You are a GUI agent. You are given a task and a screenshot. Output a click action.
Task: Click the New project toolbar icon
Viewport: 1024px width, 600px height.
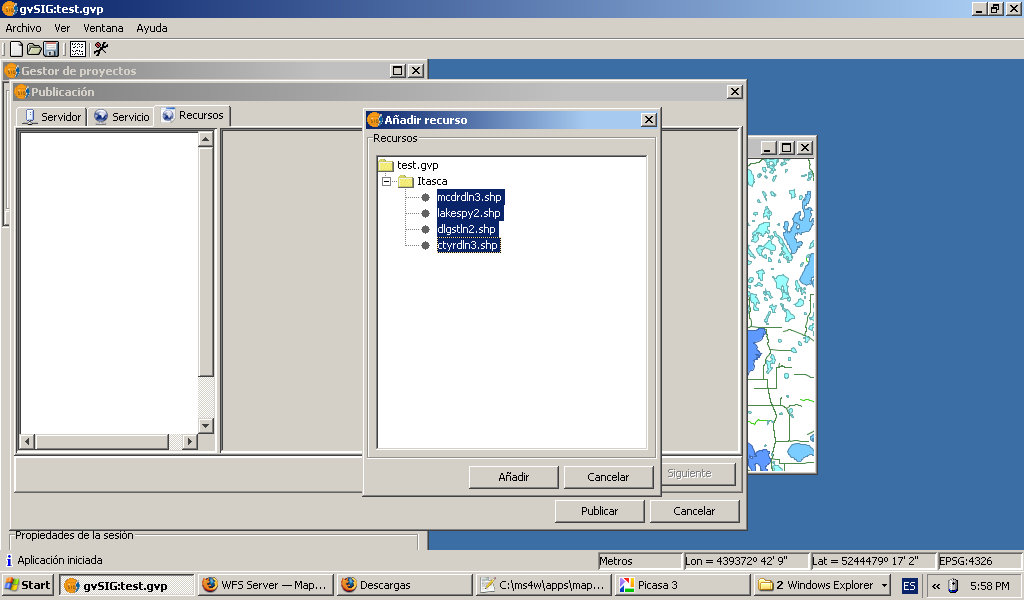16,49
